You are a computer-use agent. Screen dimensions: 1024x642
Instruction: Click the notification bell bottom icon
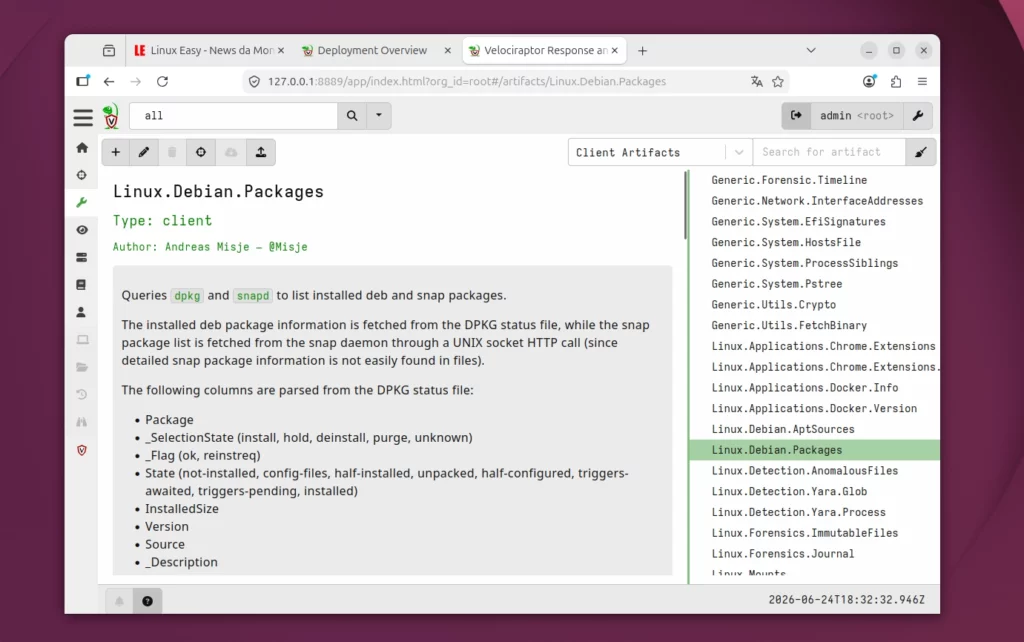point(120,601)
